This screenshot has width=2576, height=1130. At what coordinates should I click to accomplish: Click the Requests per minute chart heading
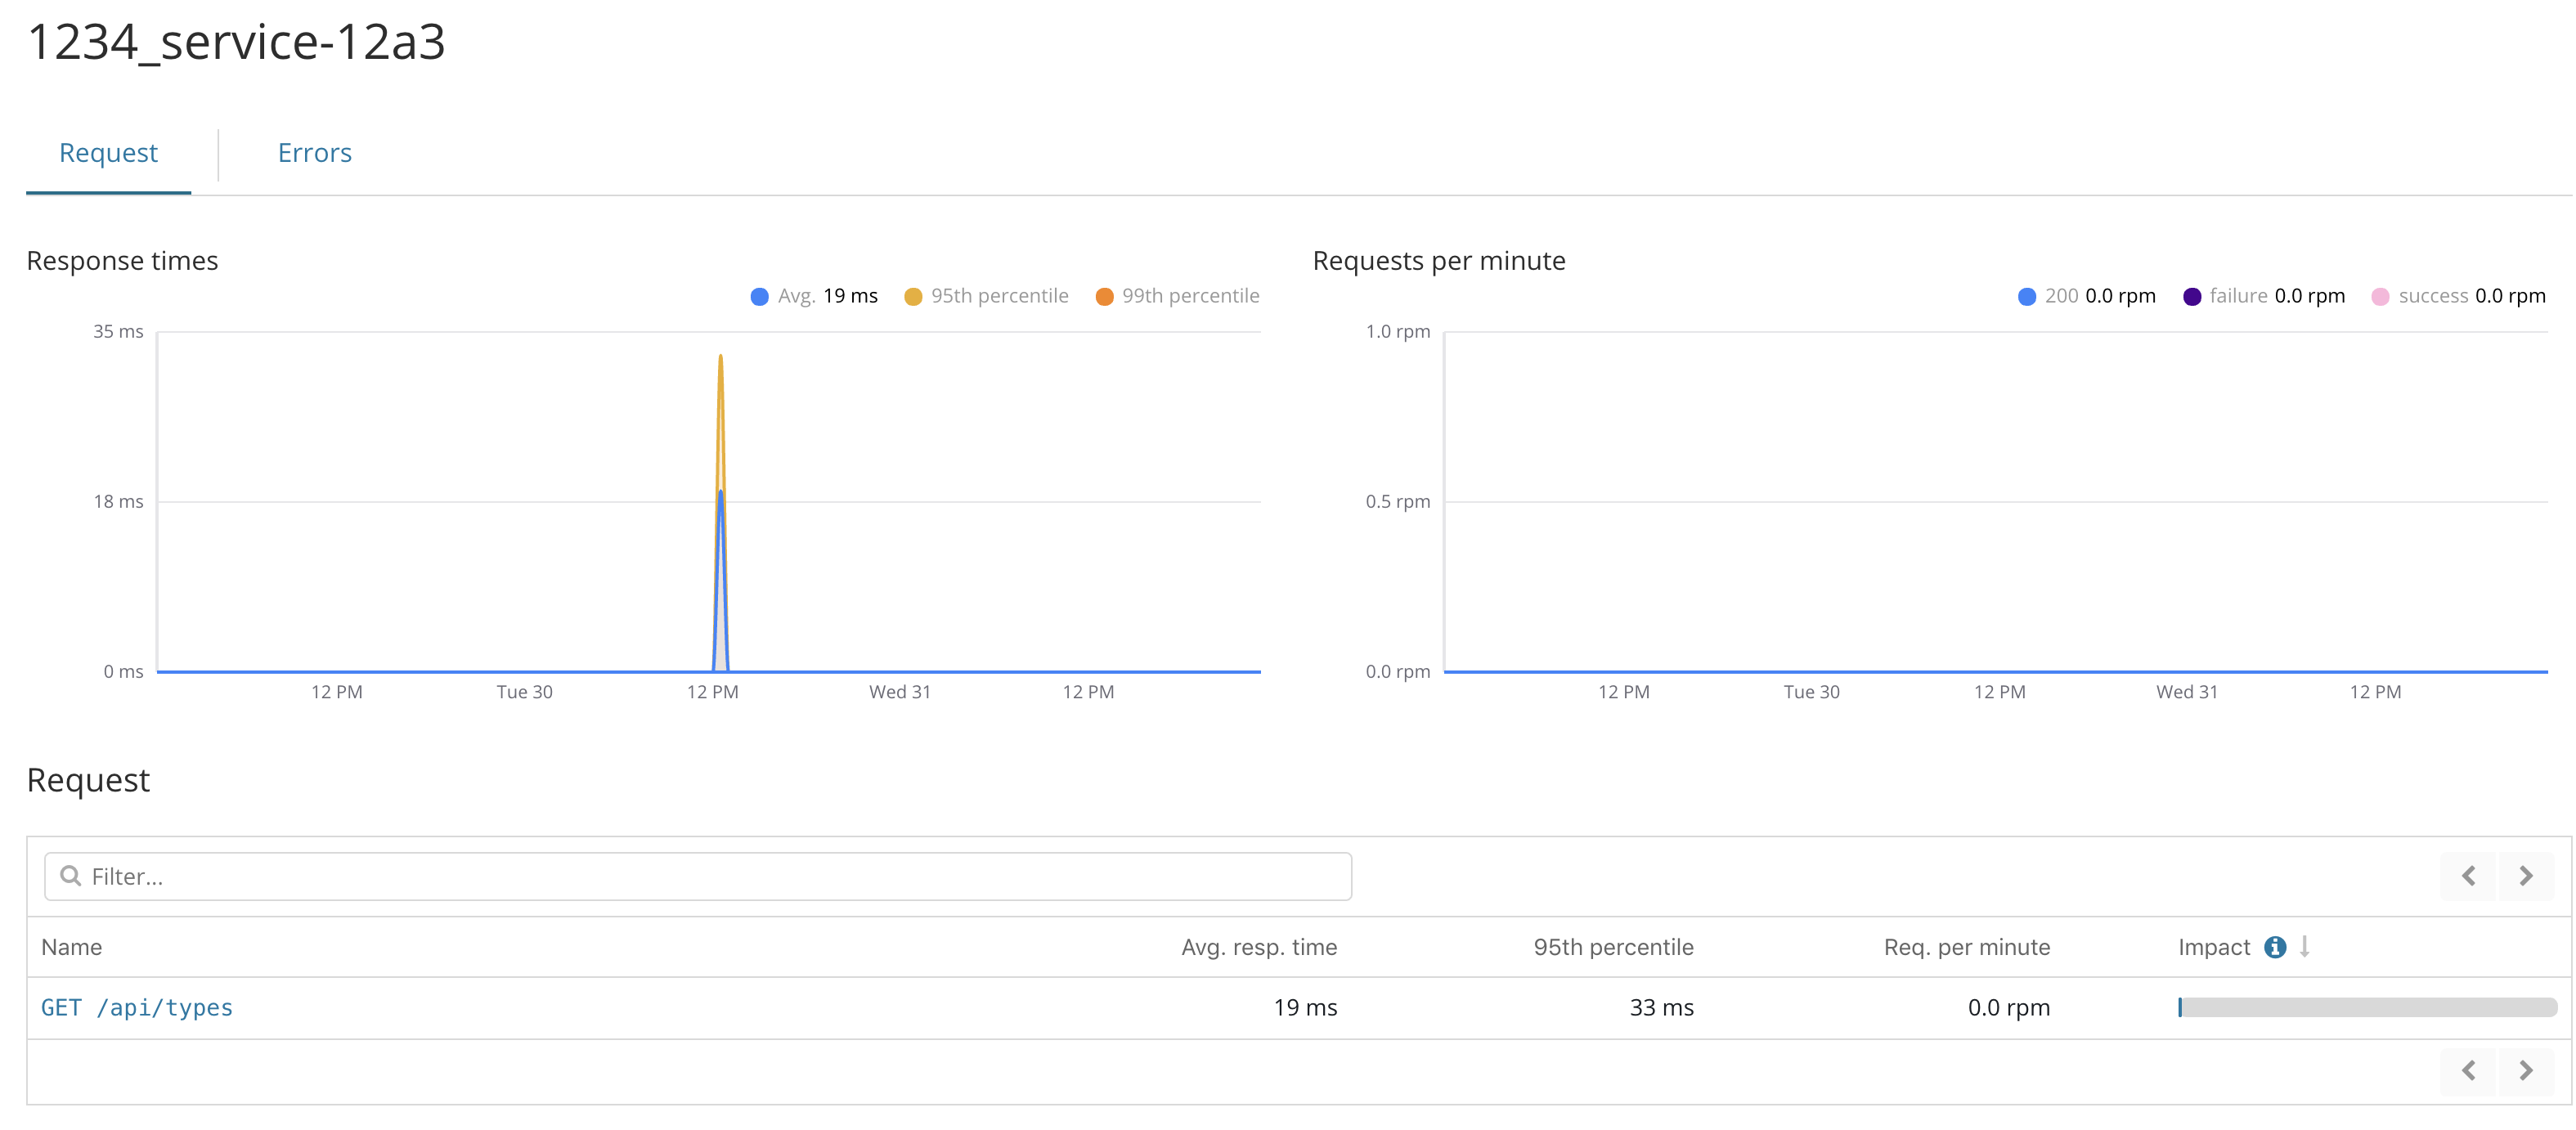[x=1439, y=261]
